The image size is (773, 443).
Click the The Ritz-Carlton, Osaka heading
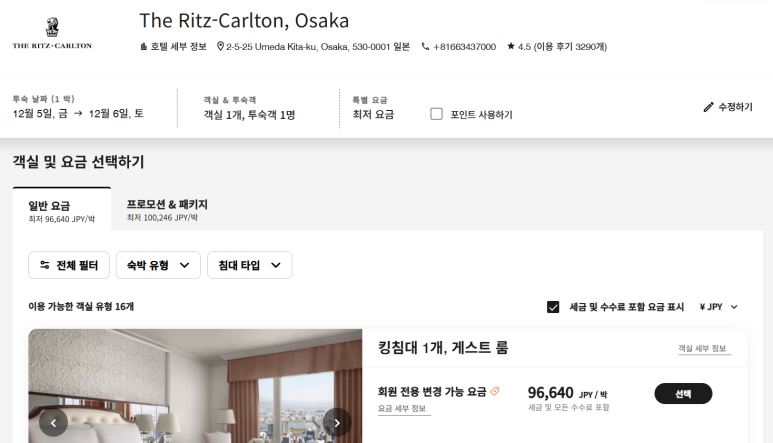[244, 21]
